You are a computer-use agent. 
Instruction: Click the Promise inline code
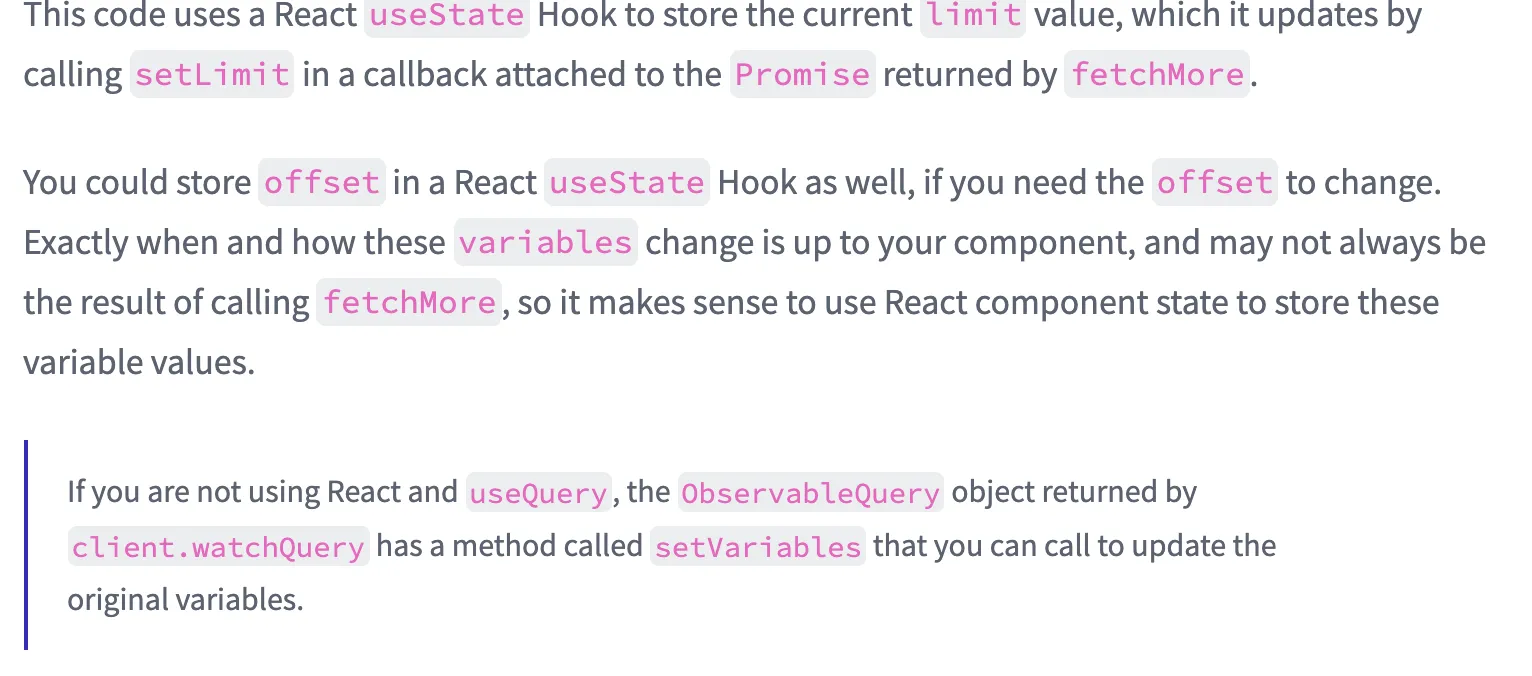tap(802, 75)
